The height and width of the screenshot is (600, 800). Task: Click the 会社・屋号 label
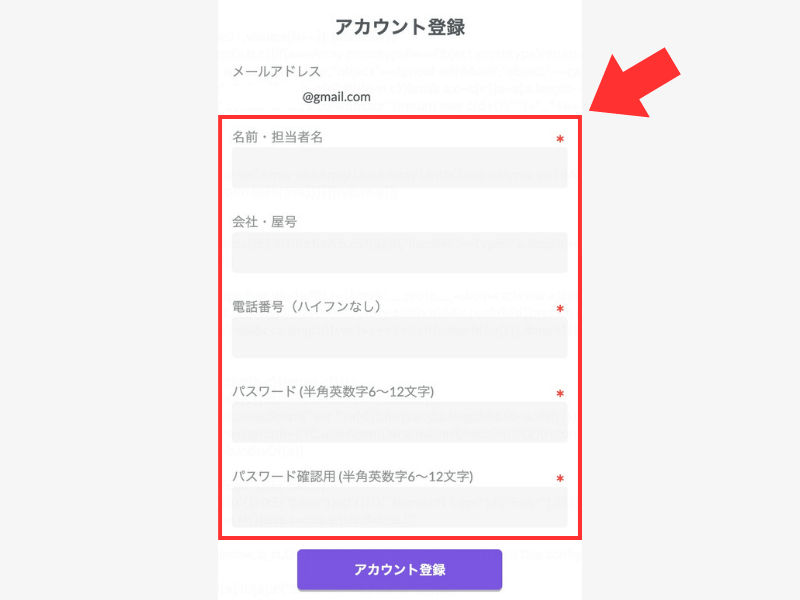264,222
